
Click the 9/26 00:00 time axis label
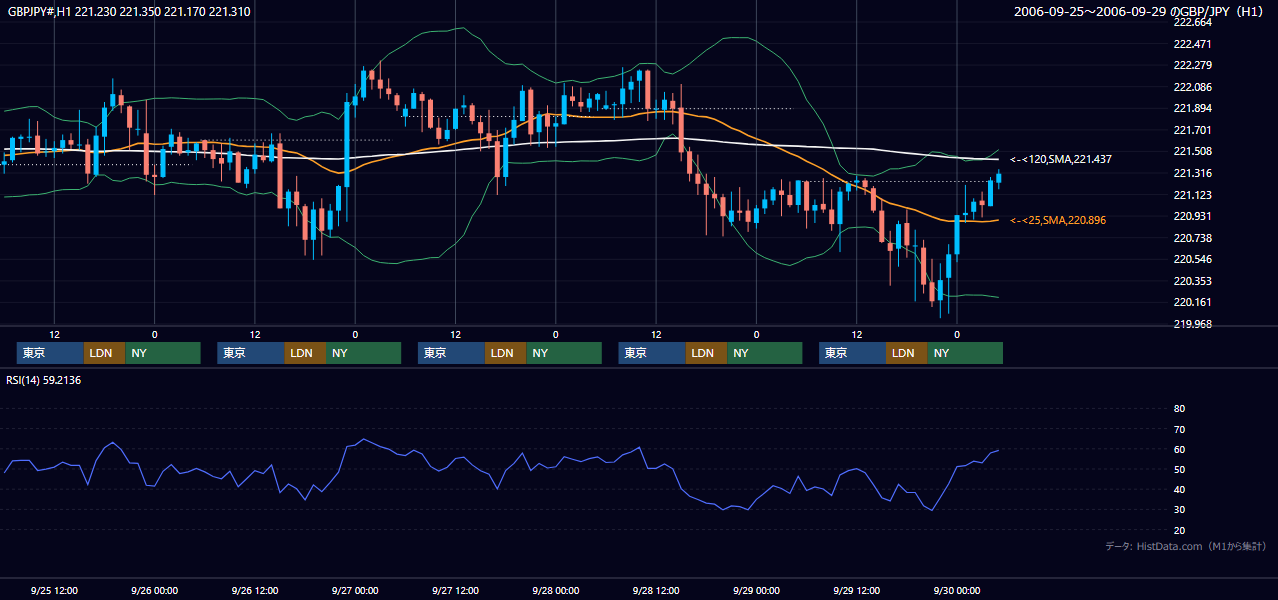[154, 590]
